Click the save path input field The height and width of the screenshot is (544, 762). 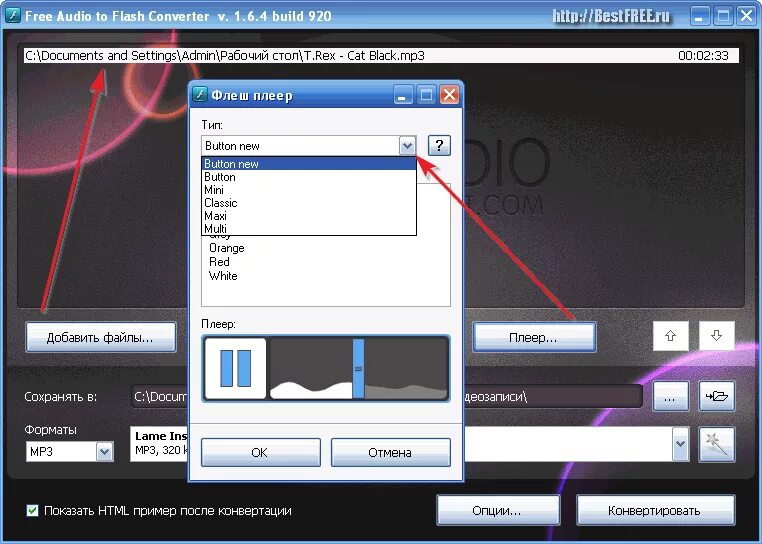[386, 397]
